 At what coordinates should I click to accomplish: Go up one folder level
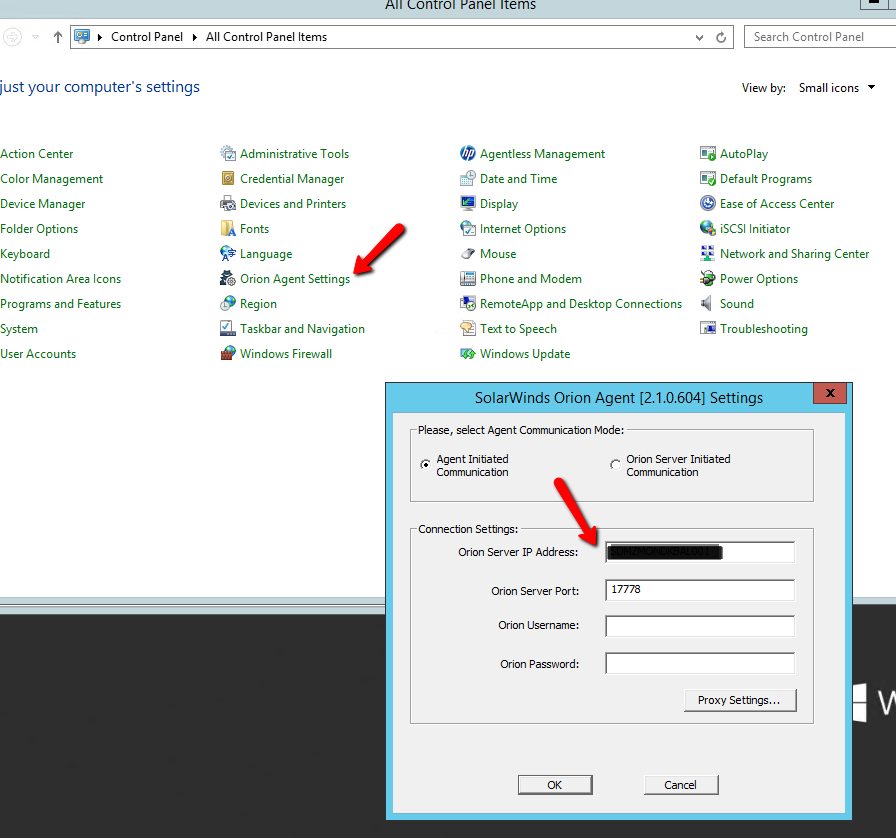click(x=58, y=37)
